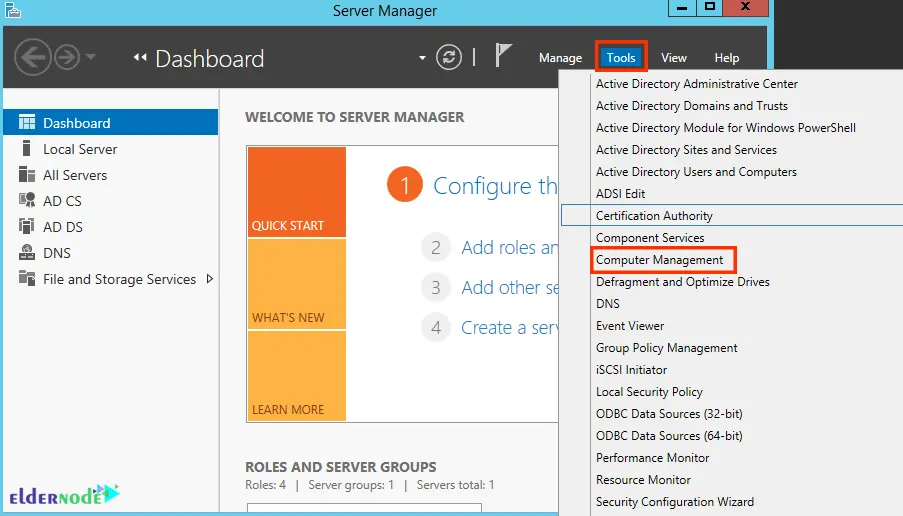Click the AD CS role icon

click(x=26, y=200)
